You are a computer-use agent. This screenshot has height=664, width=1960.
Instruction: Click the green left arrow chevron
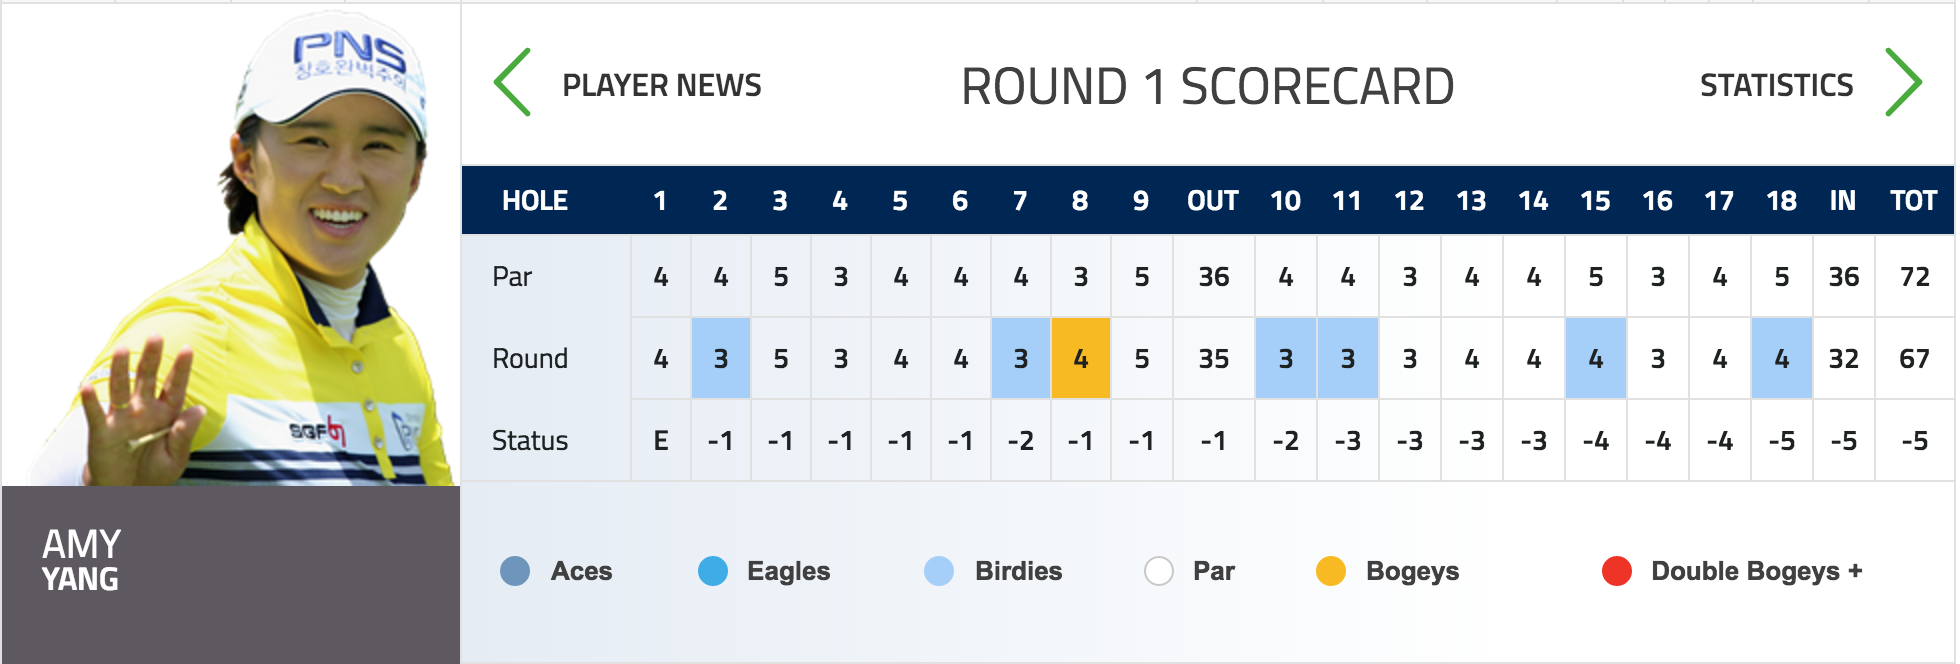coord(512,82)
